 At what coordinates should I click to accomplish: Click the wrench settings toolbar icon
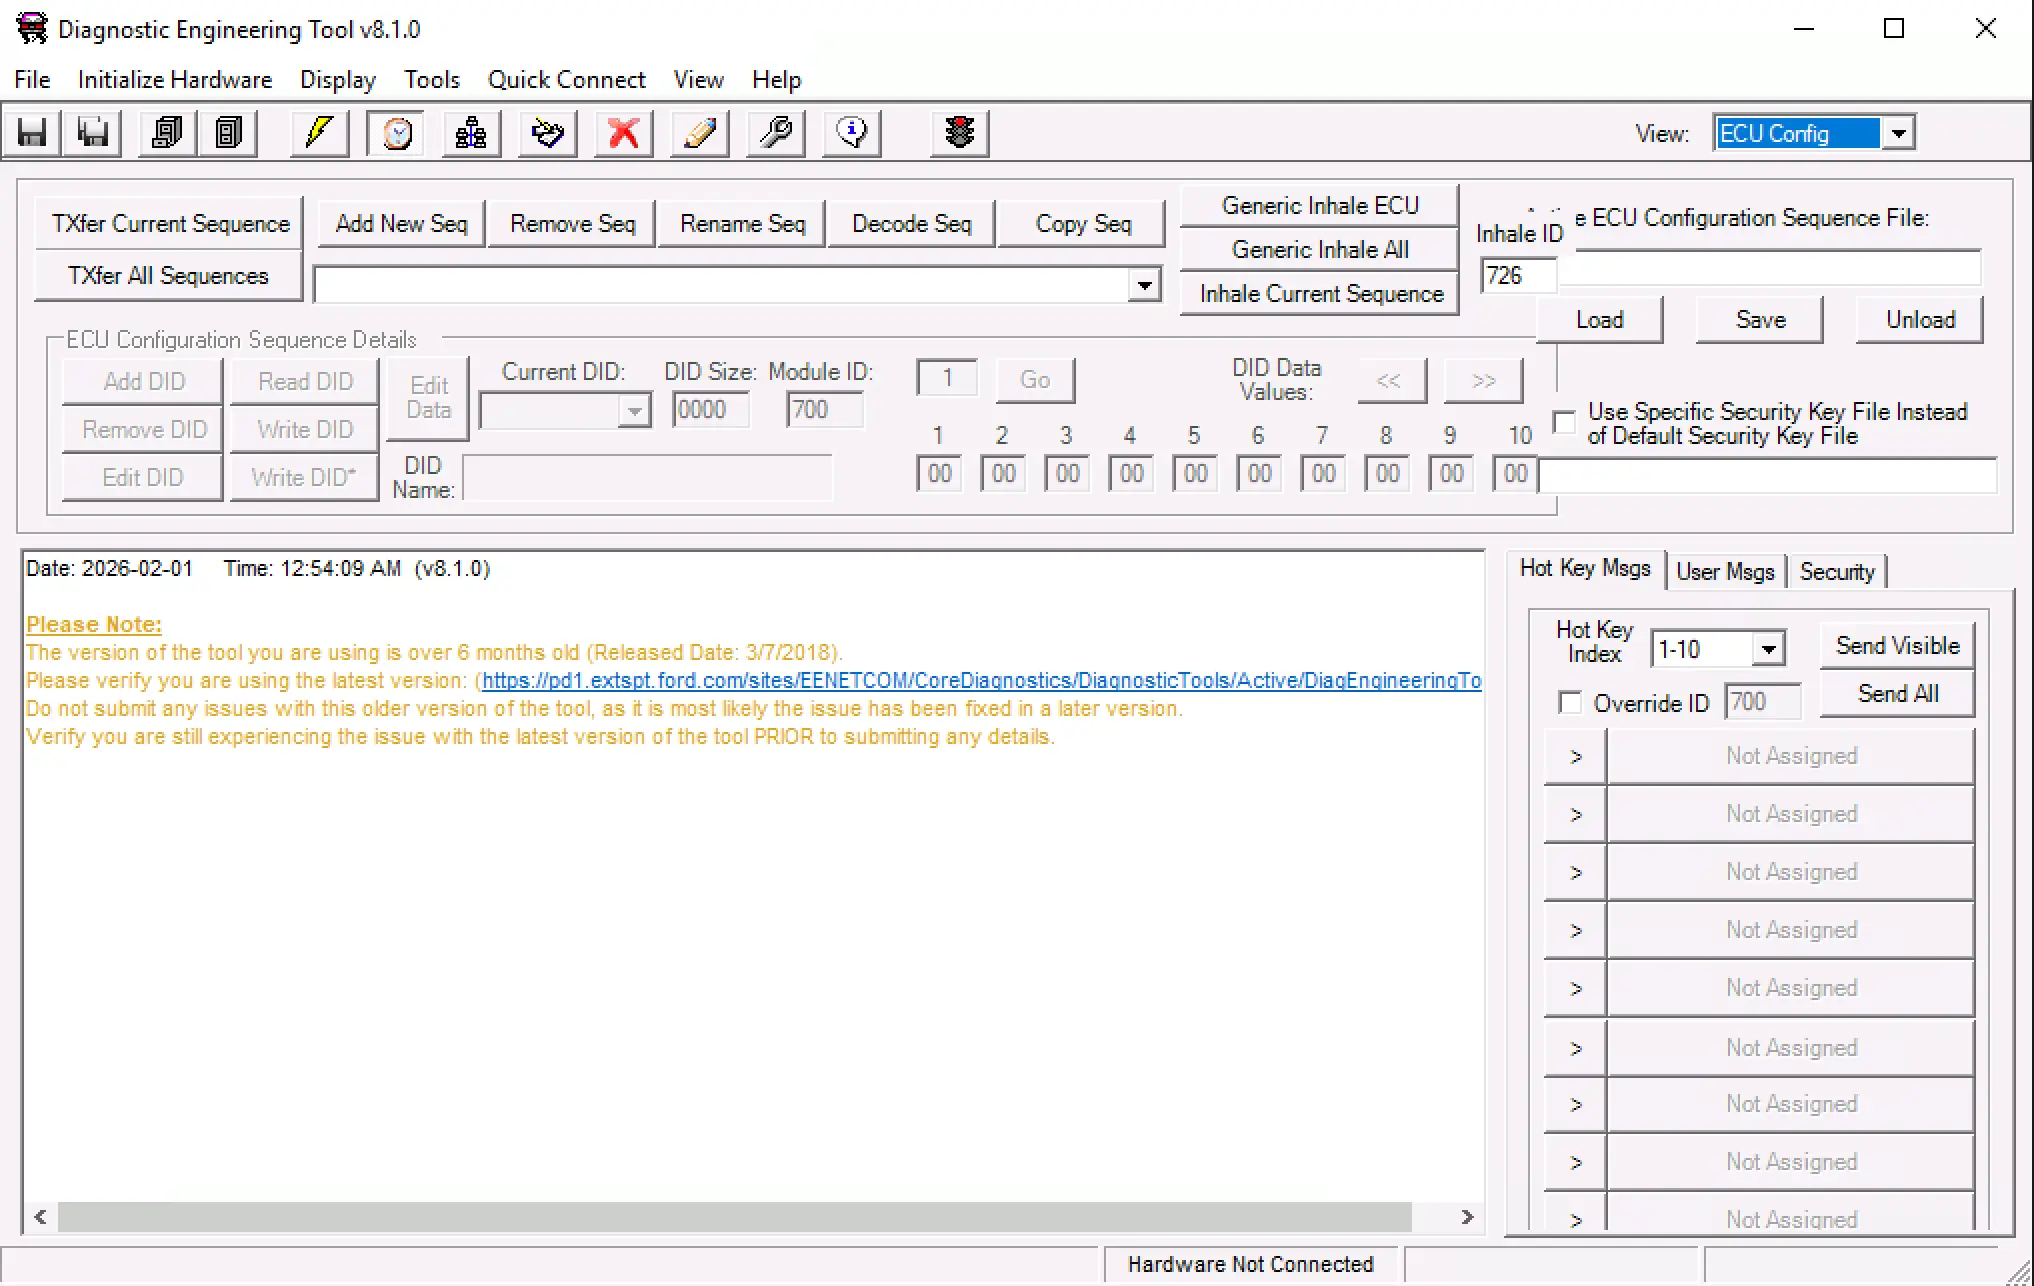pos(776,133)
